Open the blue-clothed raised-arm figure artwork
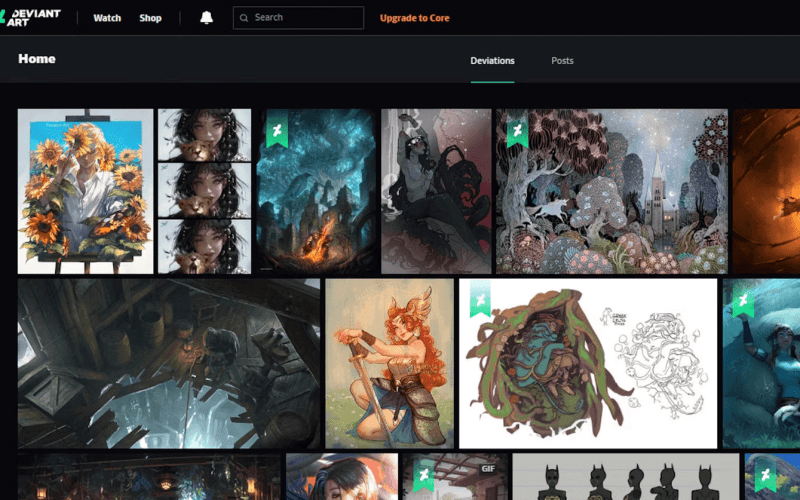 click(761, 363)
